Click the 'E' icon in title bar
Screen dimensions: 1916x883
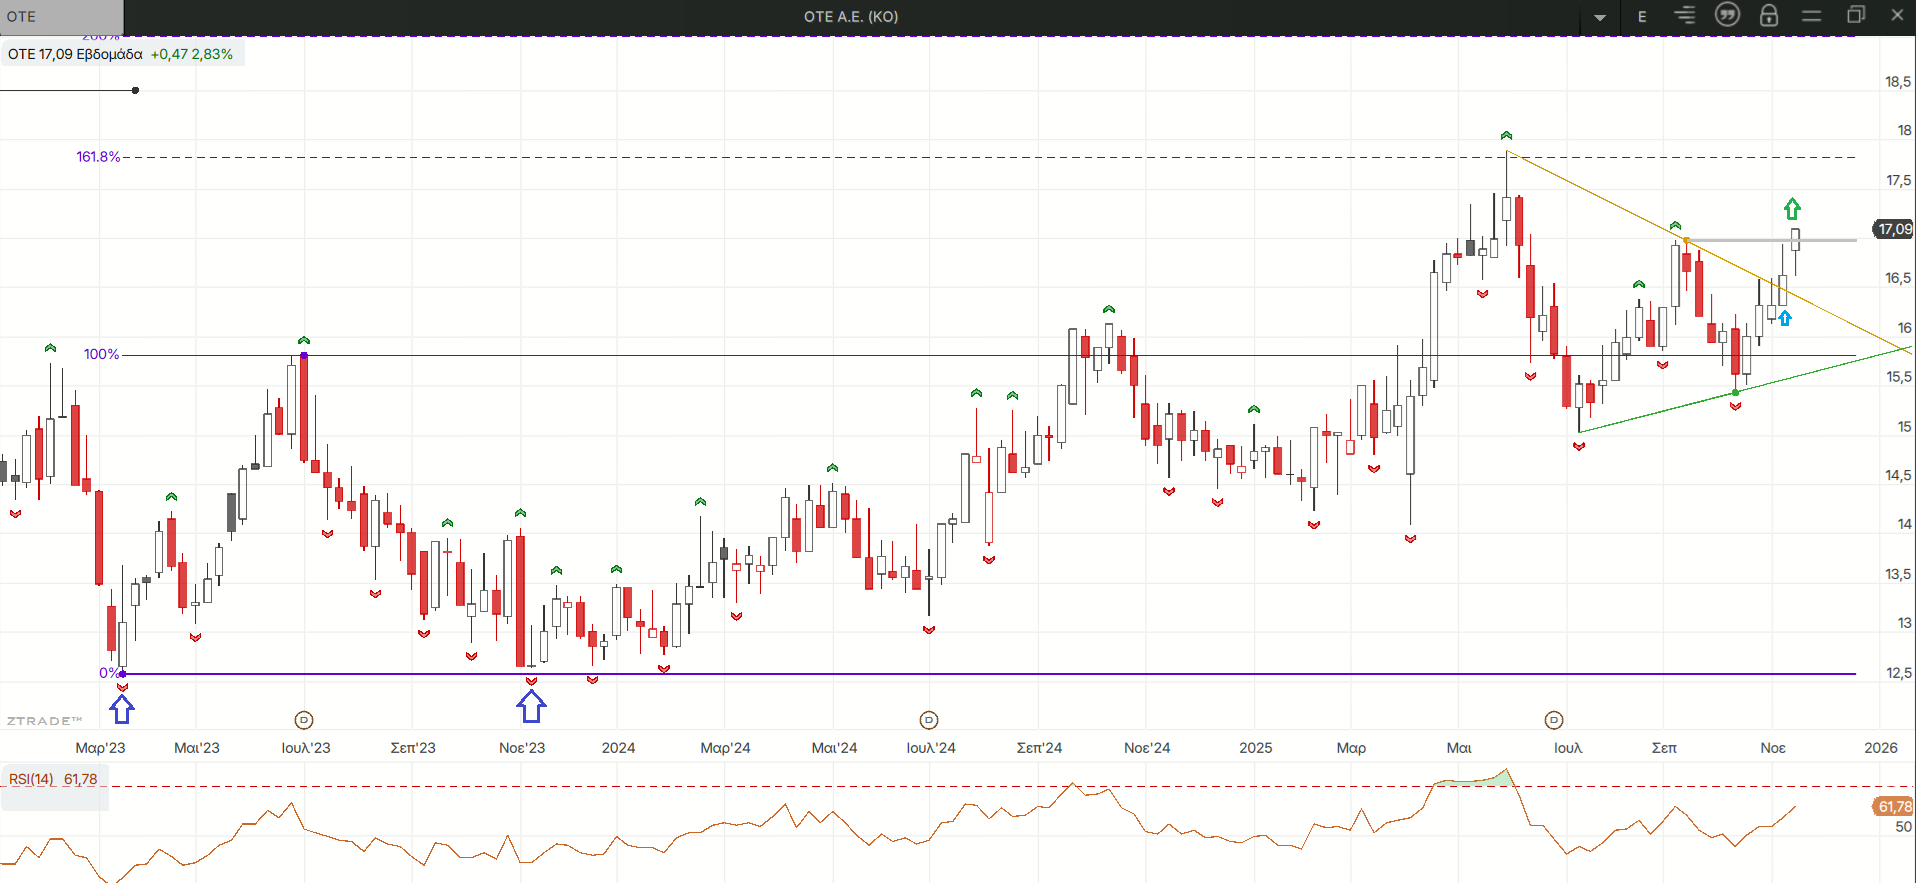click(x=1642, y=16)
